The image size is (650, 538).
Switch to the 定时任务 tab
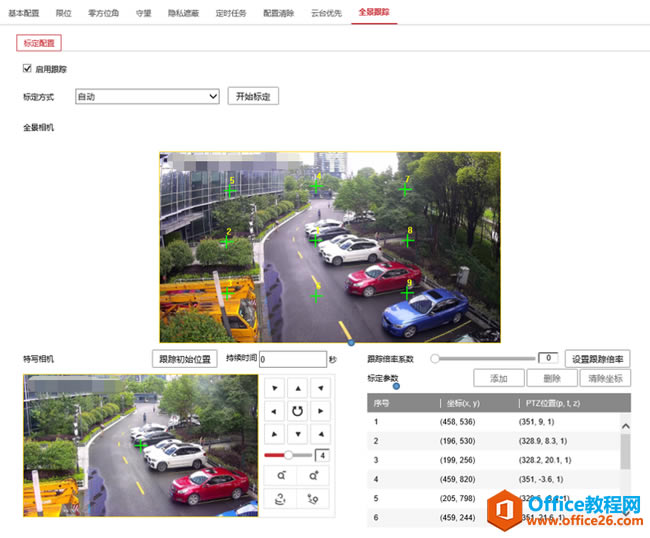[231, 13]
